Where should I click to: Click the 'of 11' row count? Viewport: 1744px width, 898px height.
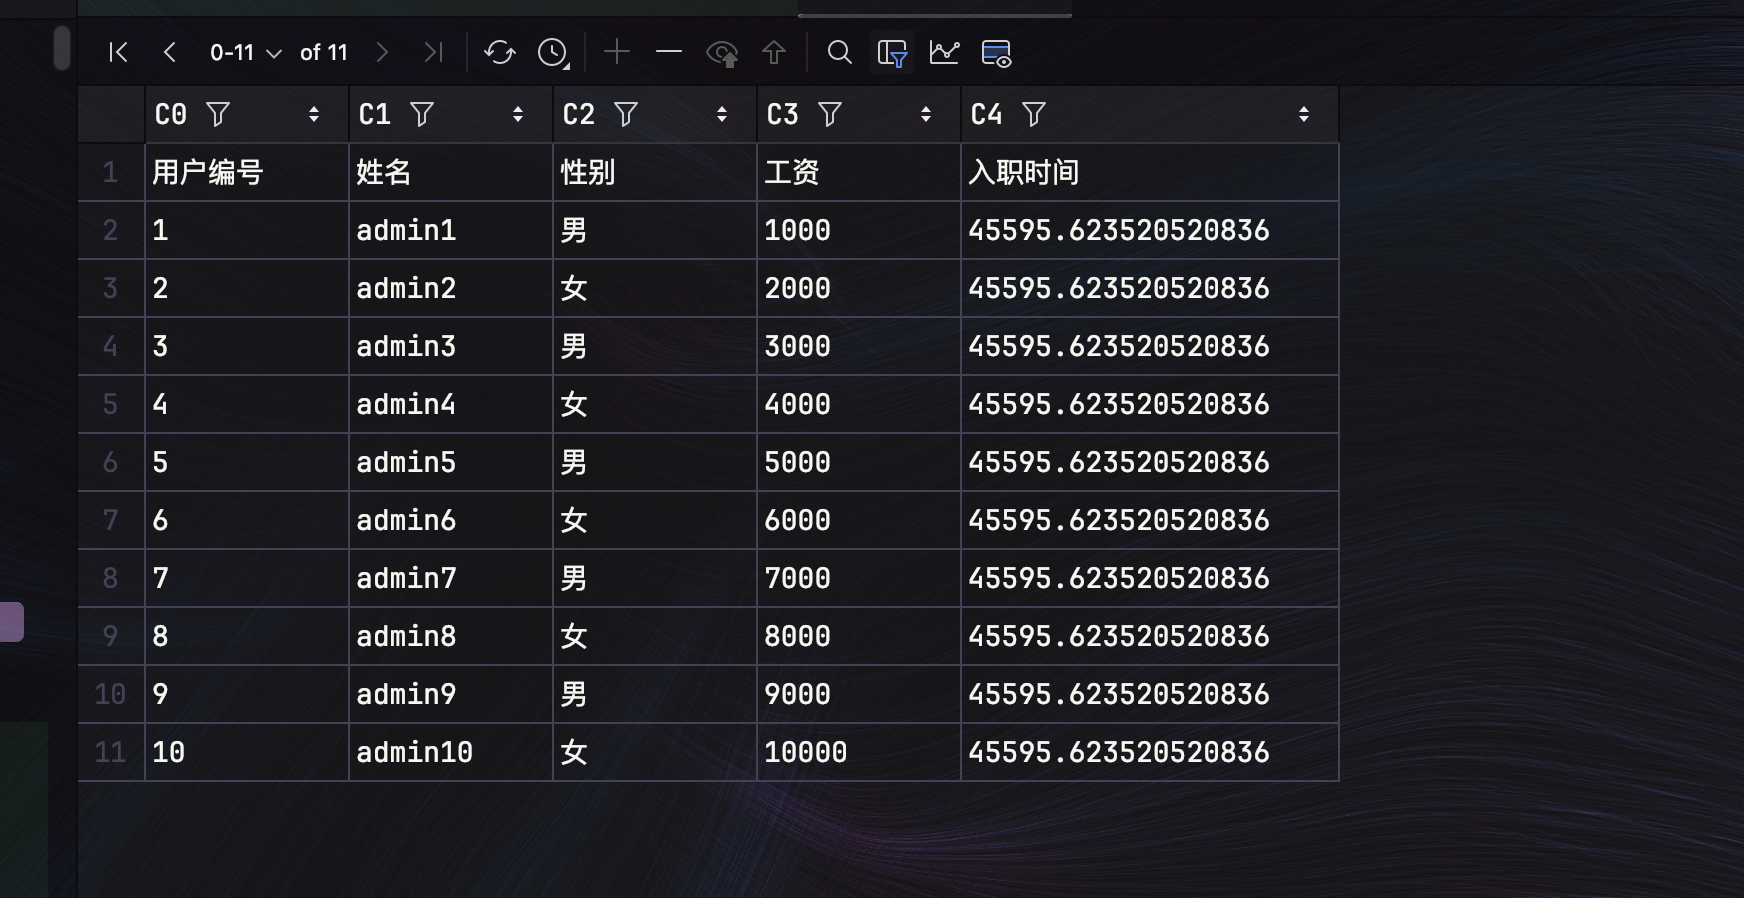(324, 52)
